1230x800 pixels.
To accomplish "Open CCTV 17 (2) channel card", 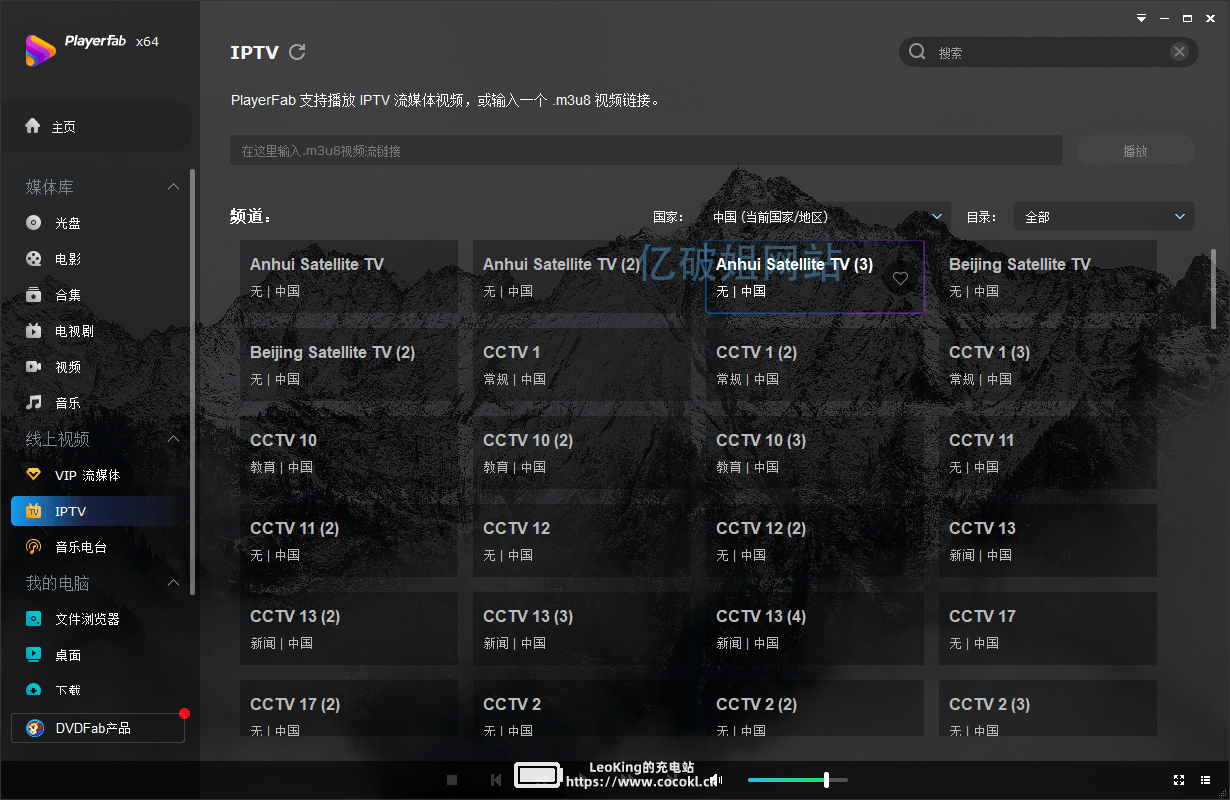I will [x=349, y=708].
